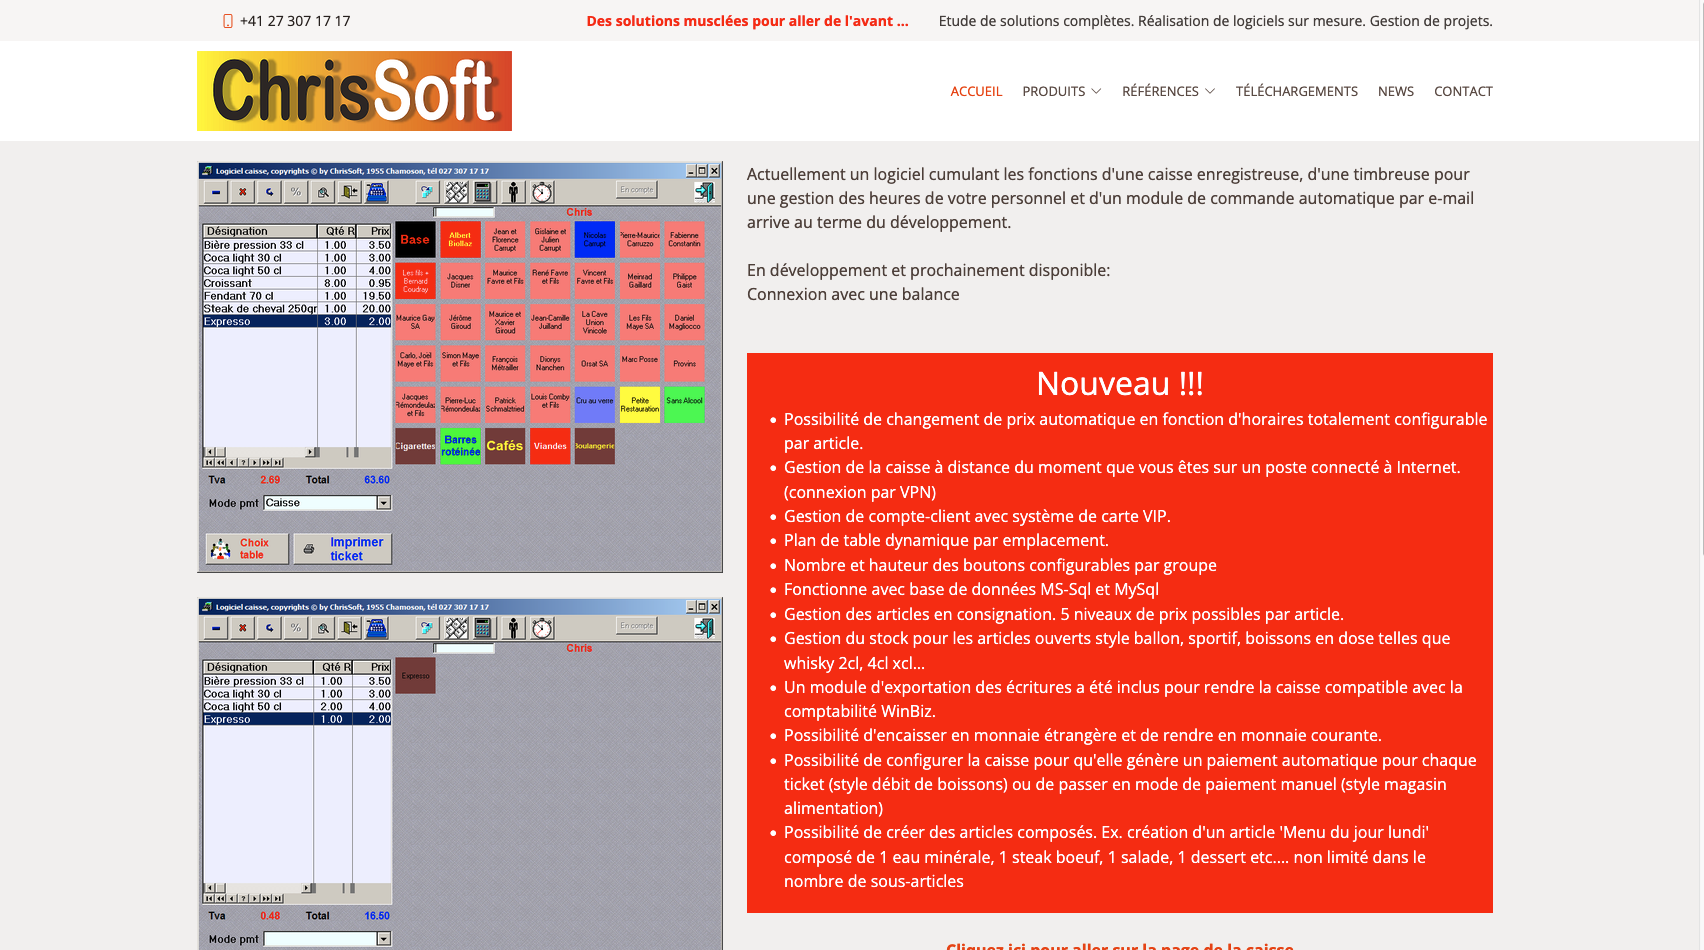Viewport: 1704px width, 950px height.
Task: Select the Steak de cheval 250gr row
Action: [297, 309]
